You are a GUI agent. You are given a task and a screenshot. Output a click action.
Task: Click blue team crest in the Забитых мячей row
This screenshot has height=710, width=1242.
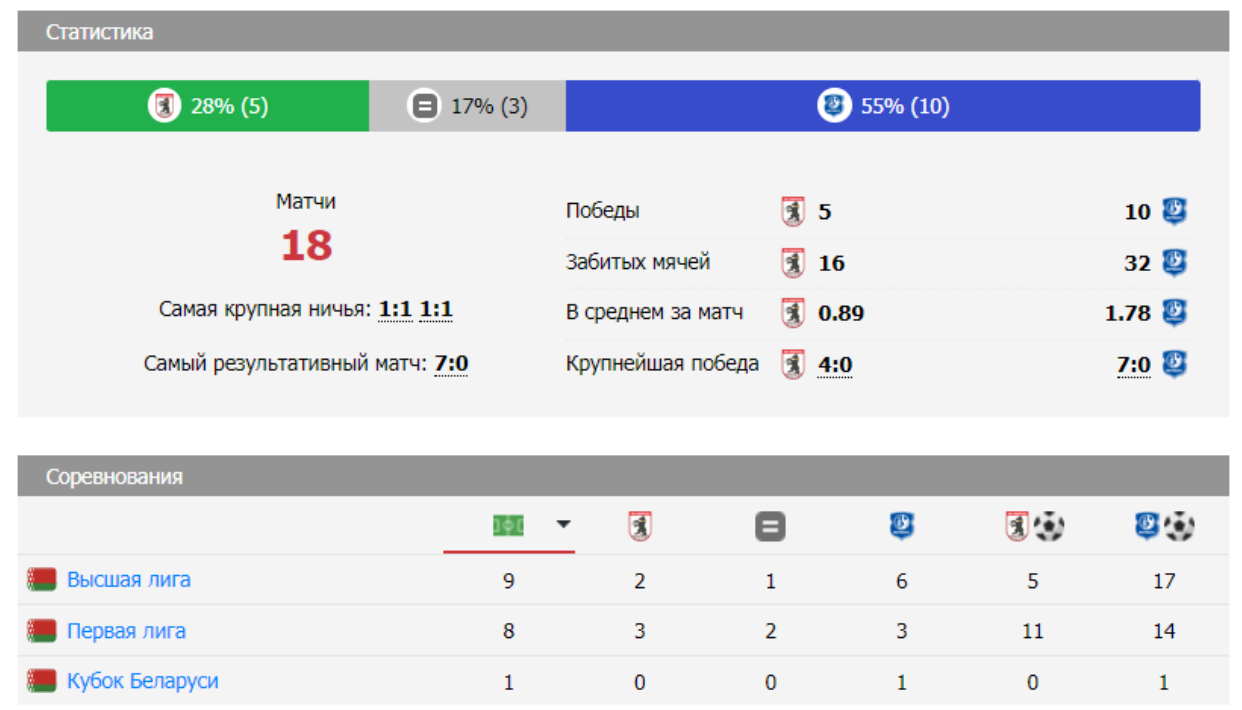tap(1174, 263)
